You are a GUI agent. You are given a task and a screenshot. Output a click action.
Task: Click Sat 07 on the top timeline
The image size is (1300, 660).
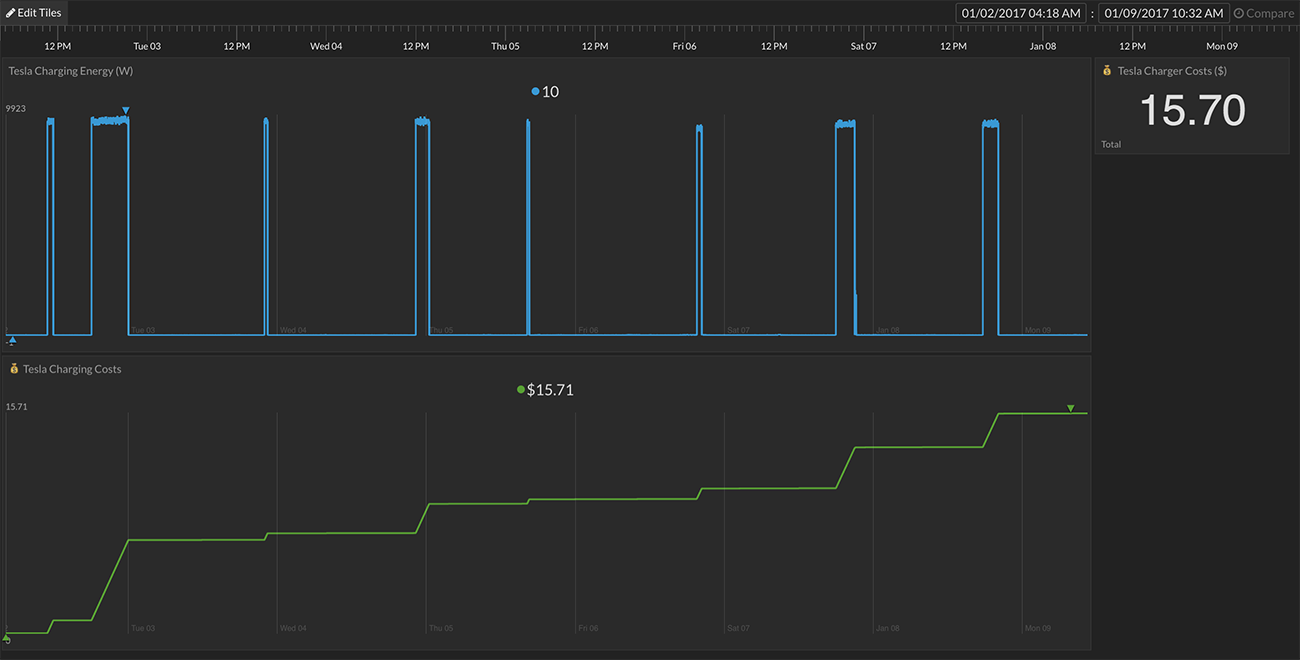pyautogui.click(x=863, y=46)
